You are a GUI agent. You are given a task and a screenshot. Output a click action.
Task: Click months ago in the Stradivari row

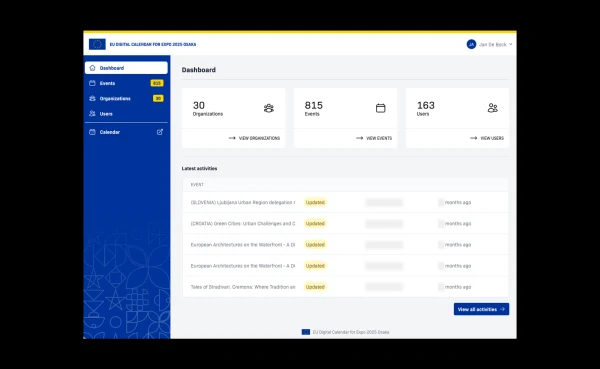(458, 287)
